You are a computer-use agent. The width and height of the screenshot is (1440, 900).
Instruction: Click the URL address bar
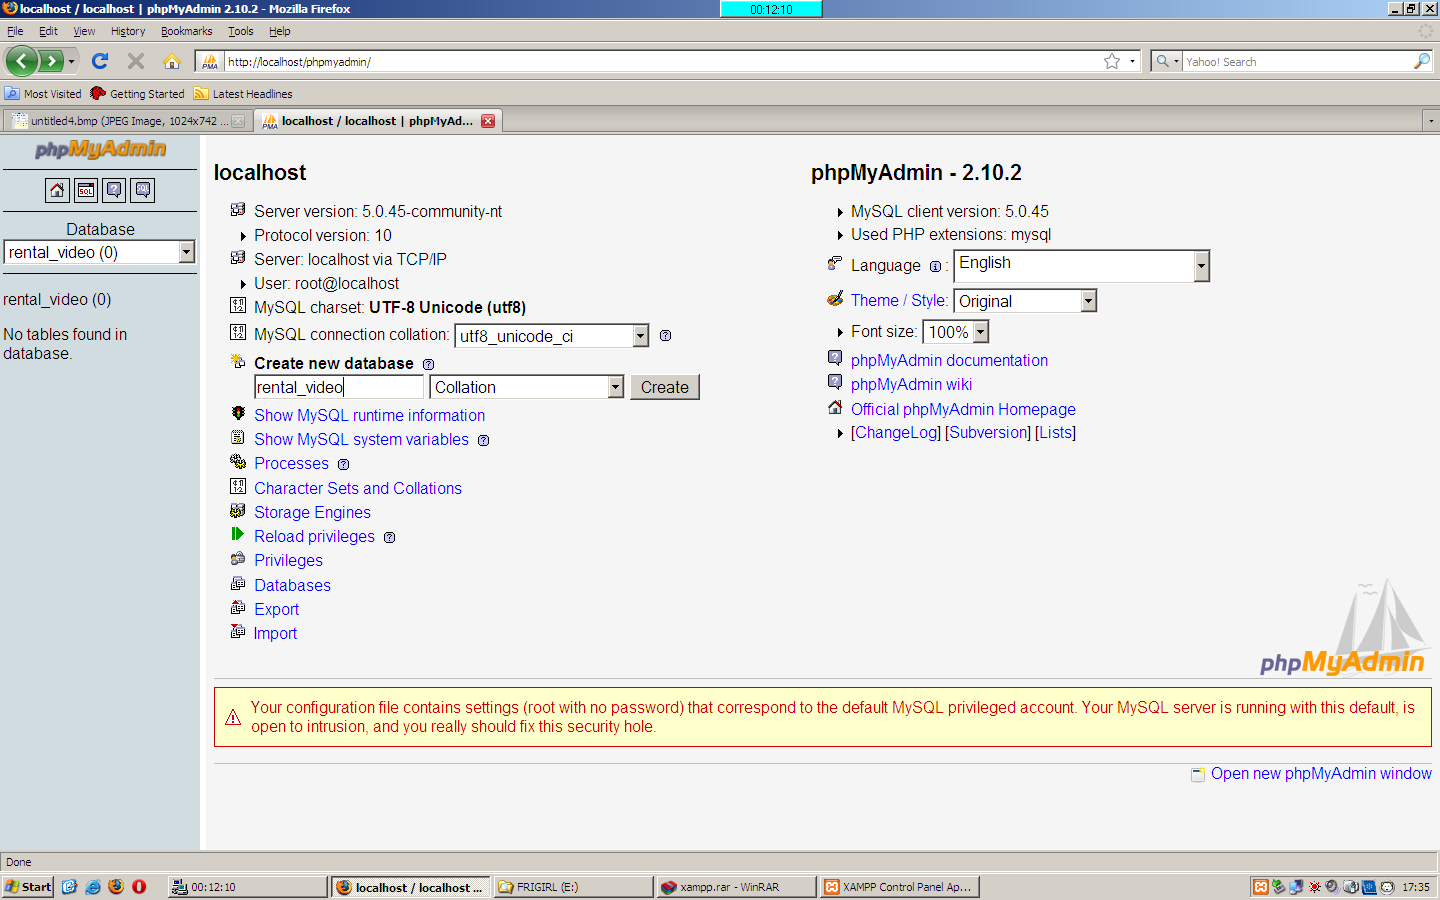pyautogui.click(x=660, y=61)
